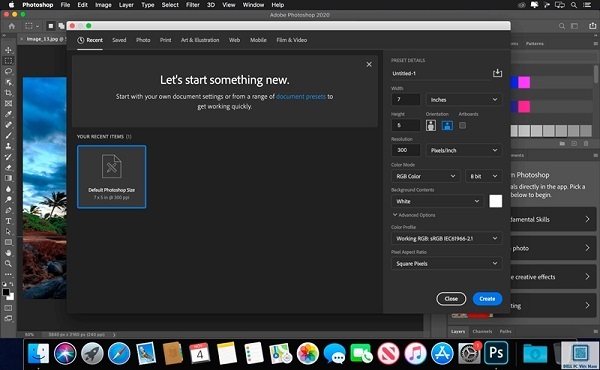This screenshot has width=600, height=370.
Task: Switch to the Mobile tab
Action: 258,40
